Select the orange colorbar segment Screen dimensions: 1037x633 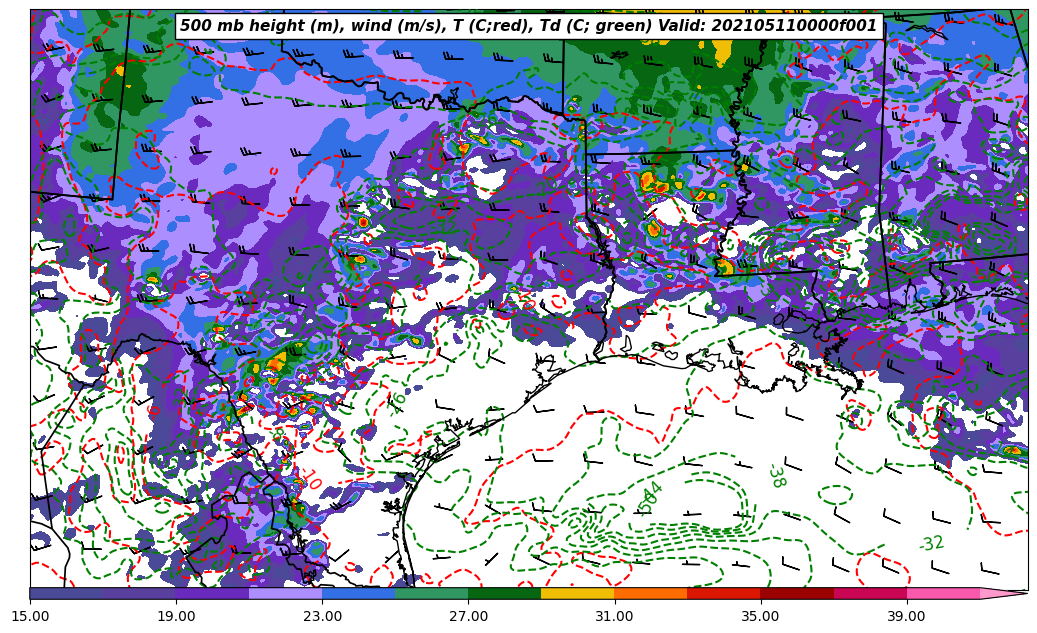(650, 593)
